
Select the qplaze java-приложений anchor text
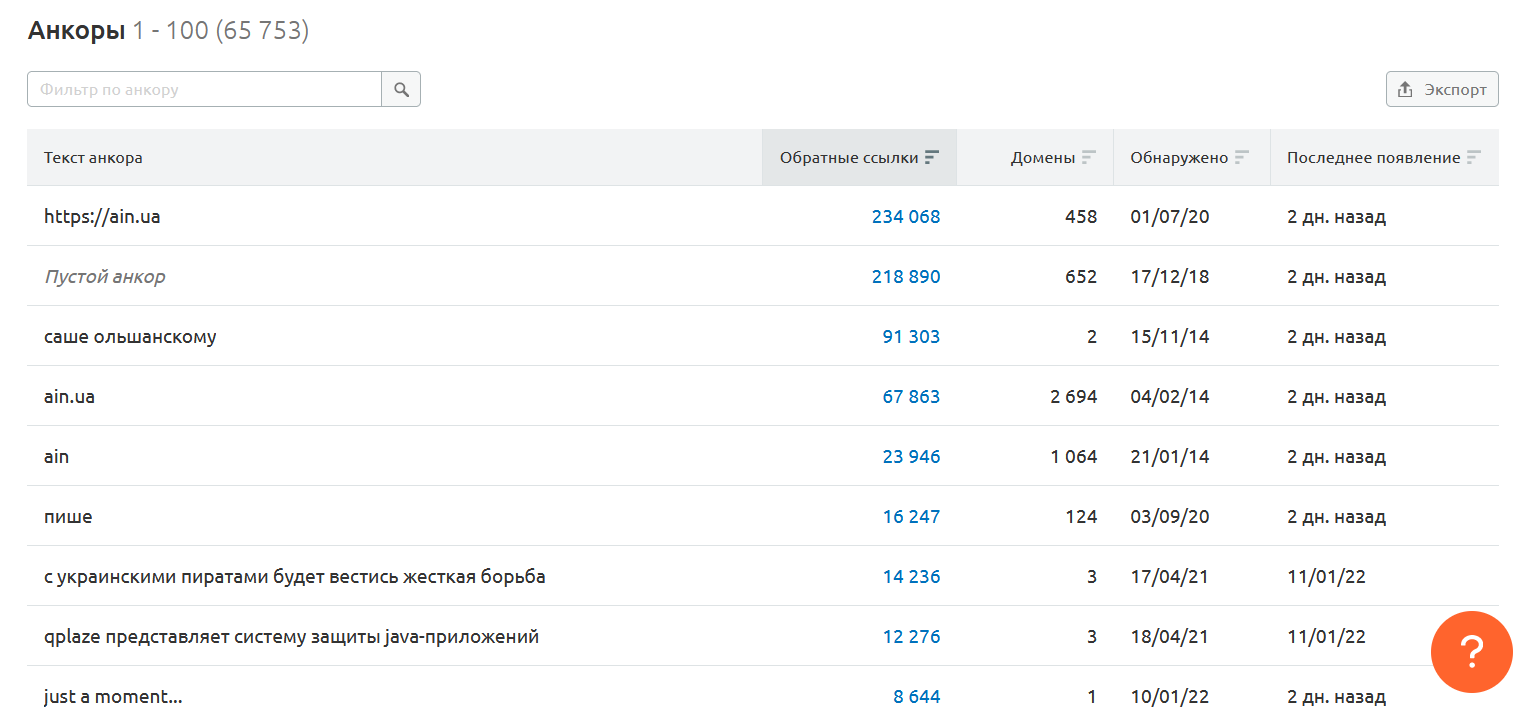(292, 636)
